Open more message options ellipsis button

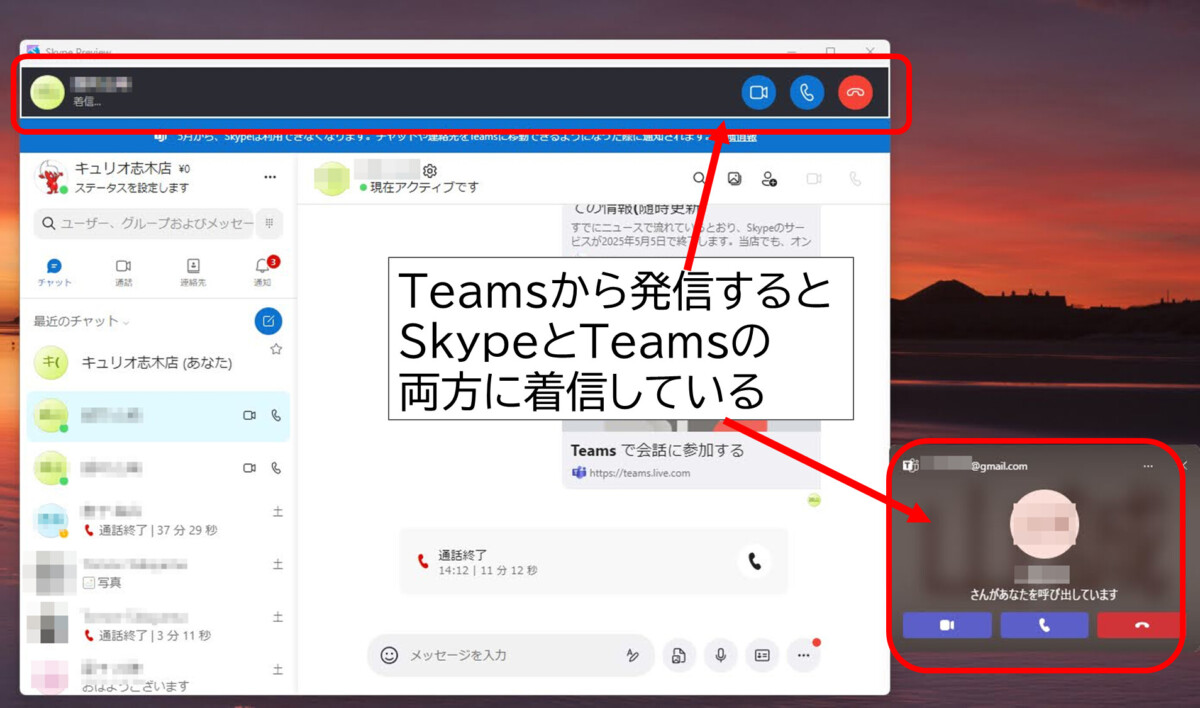tap(803, 655)
